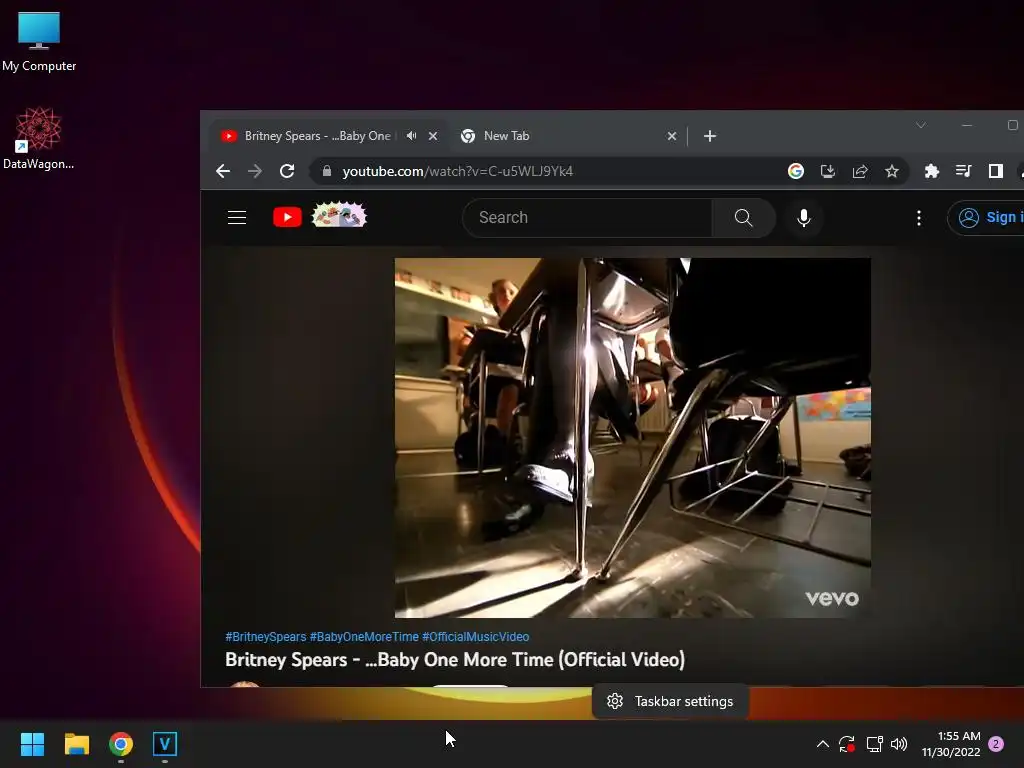Click on the video player to pause
The height and width of the screenshot is (768, 1024).
(x=632, y=438)
